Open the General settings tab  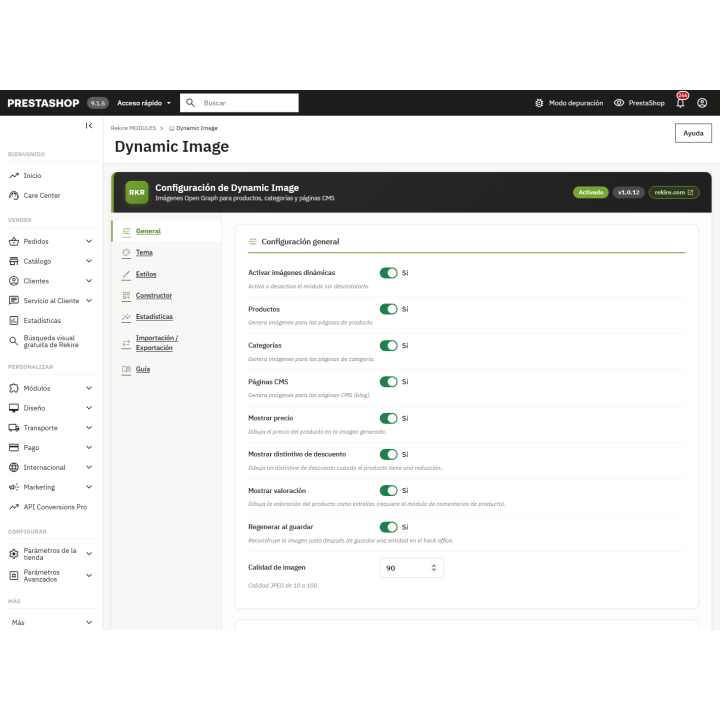[x=167, y=231]
